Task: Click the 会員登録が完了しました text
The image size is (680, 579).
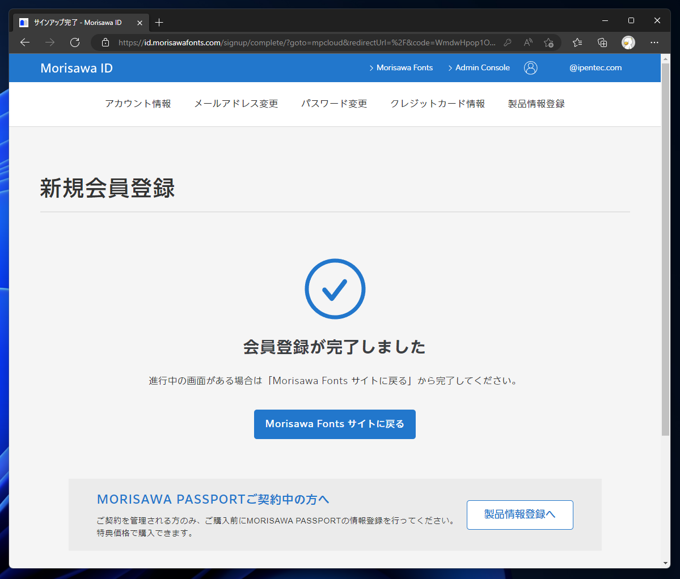Action: tap(334, 347)
